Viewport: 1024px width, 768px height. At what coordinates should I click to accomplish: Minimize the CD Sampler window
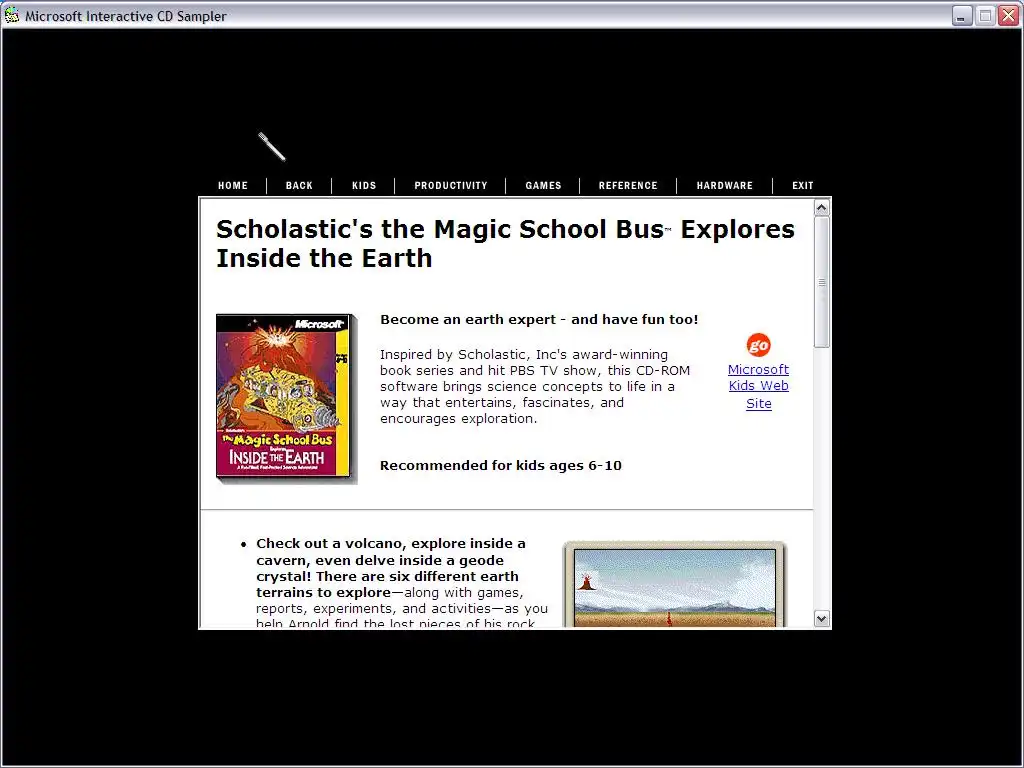(x=961, y=16)
